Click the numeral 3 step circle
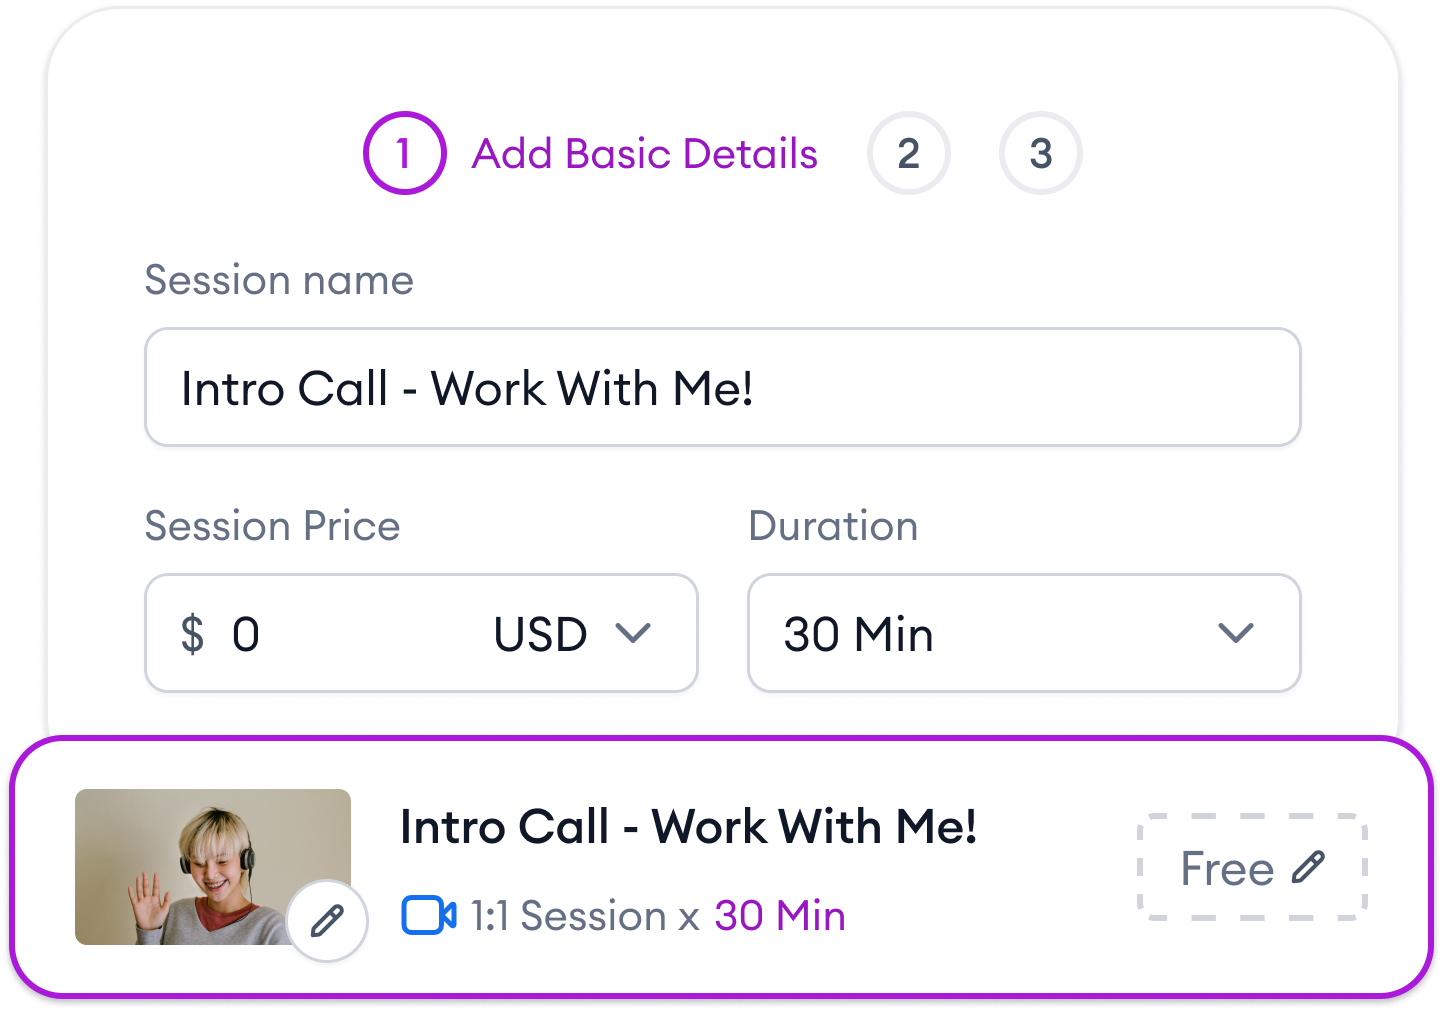 pyautogui.click(x=1041, y=153)
